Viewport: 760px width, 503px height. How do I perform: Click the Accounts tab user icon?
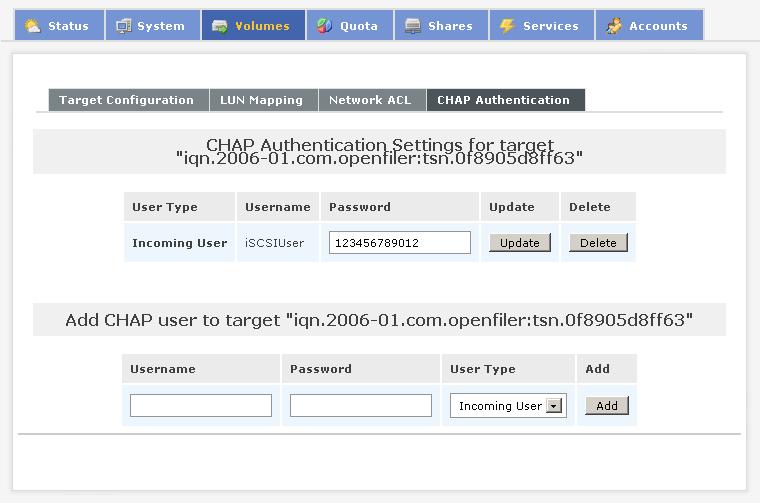click(x=613, y=26)
